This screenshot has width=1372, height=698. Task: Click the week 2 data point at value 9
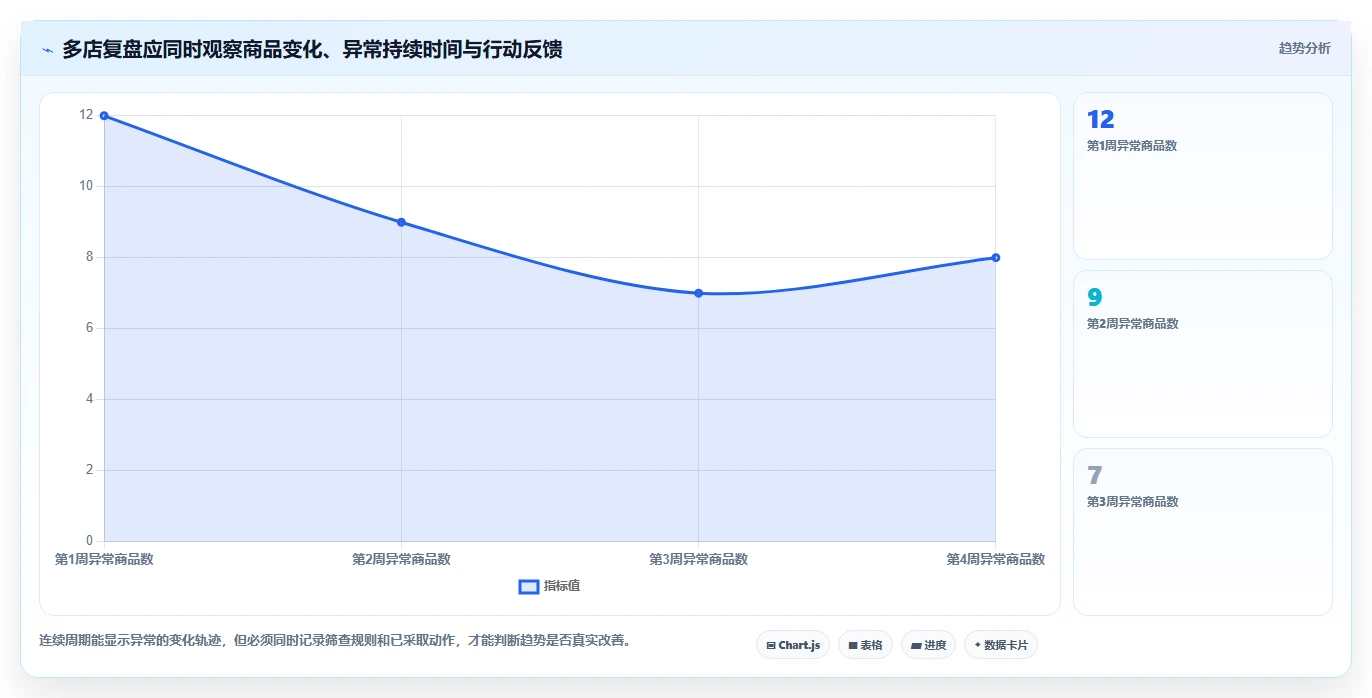click(401, 222)
